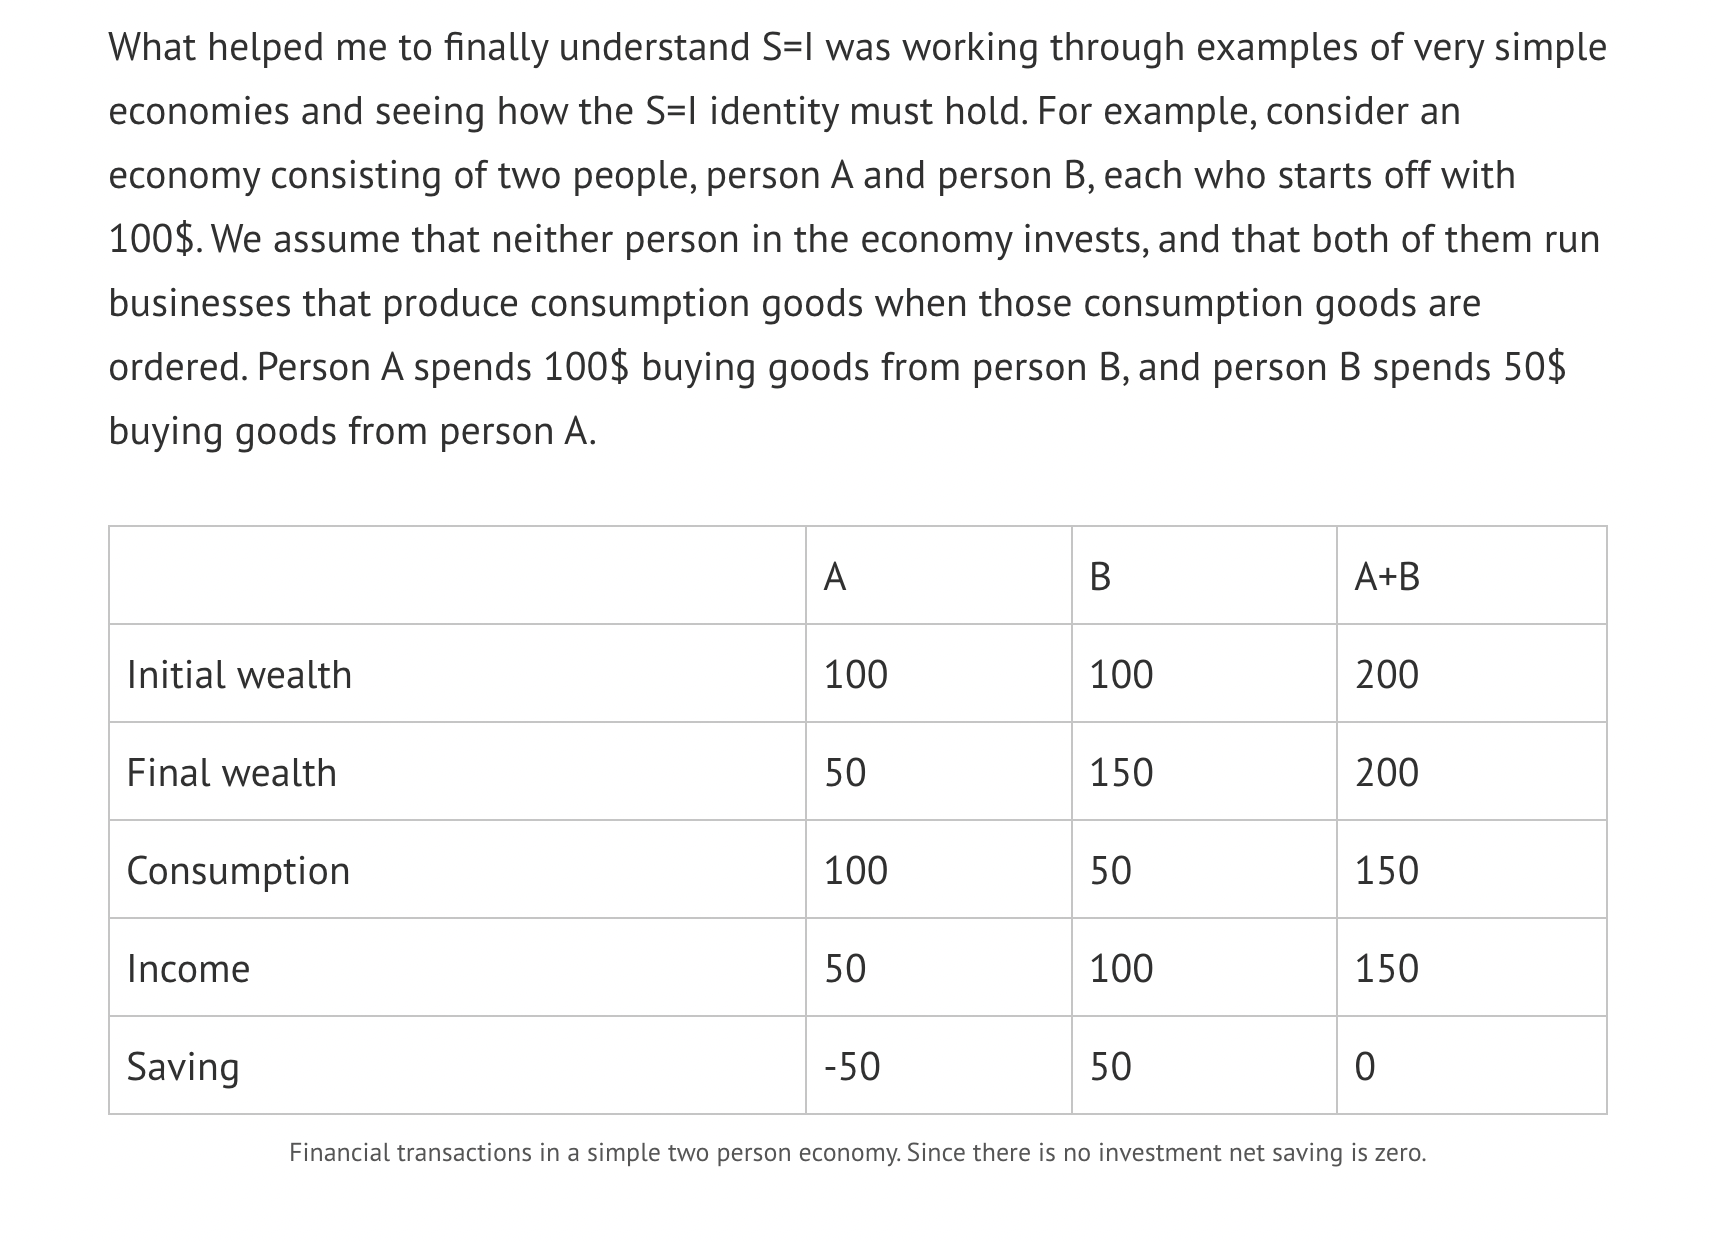
Task: Select column header A
Action: pos(835,577)
